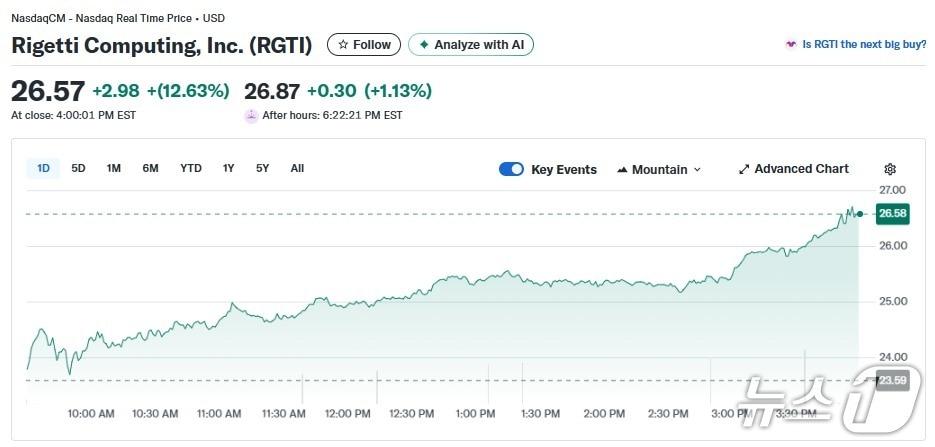Click the 23.59 previous close marker

[891, 380]
